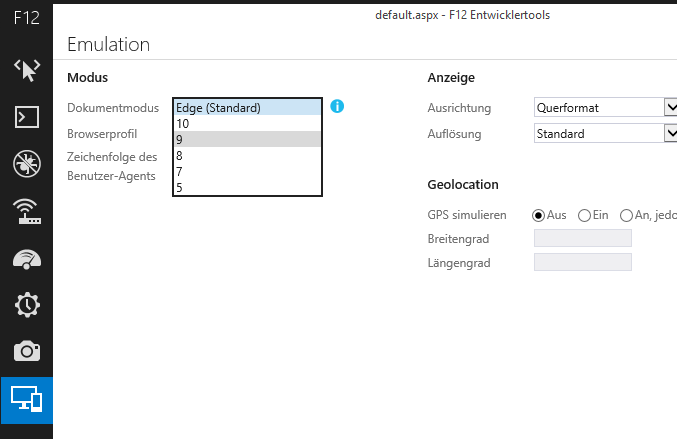
Task: Select the Emulation devices icon
Action: click(27, 400)
